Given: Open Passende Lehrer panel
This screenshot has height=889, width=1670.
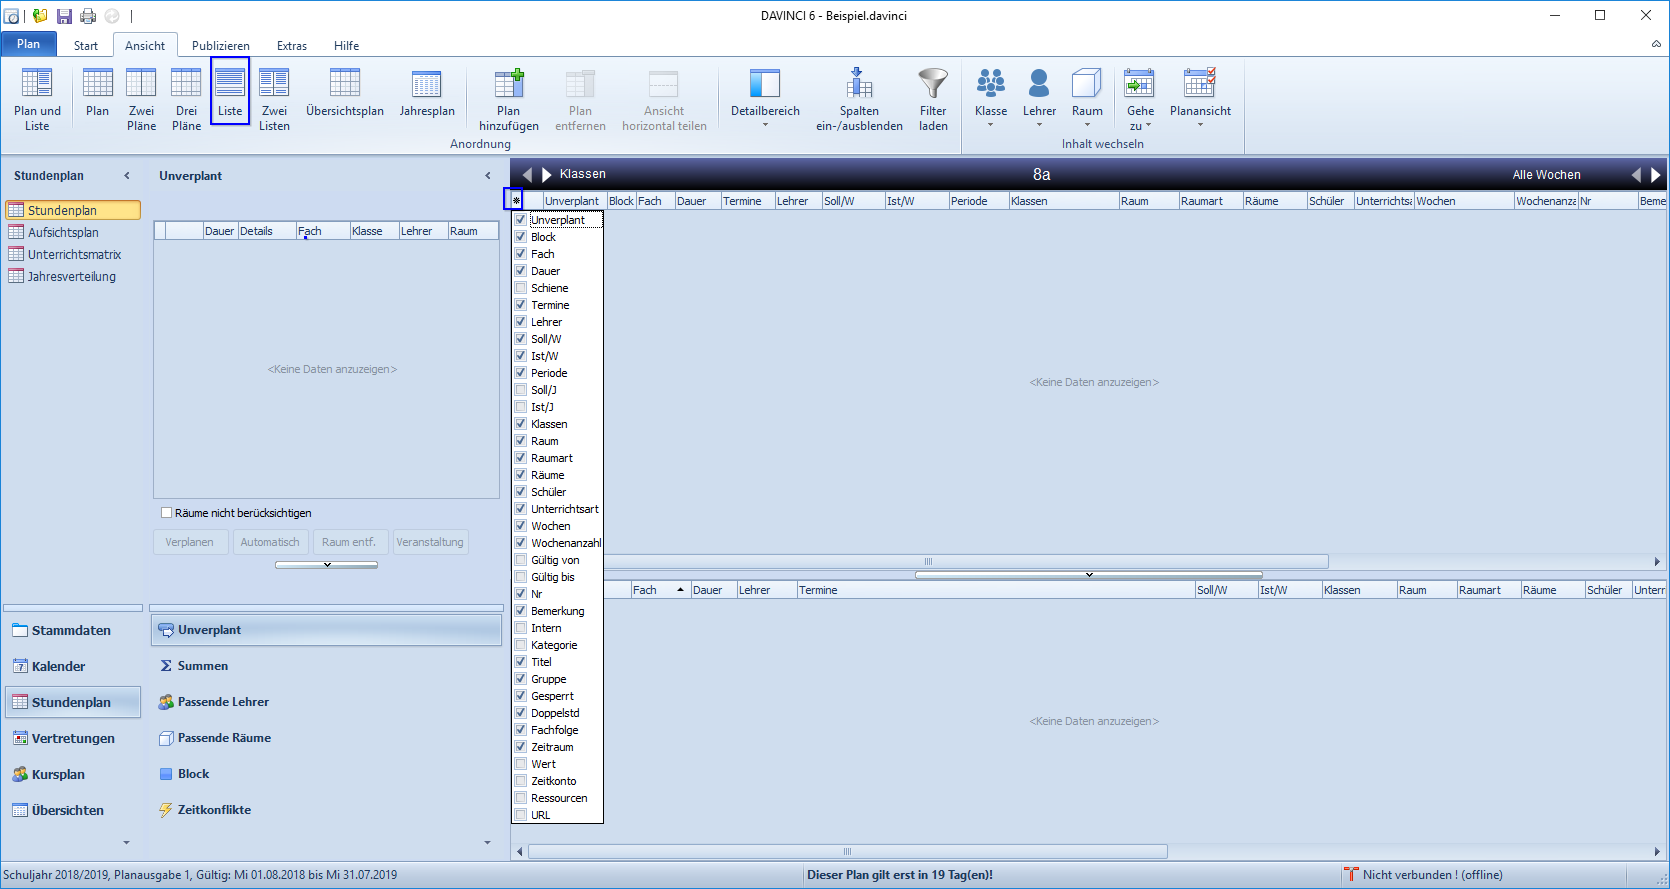Looking at the screenshot, I should click(326, 702).
